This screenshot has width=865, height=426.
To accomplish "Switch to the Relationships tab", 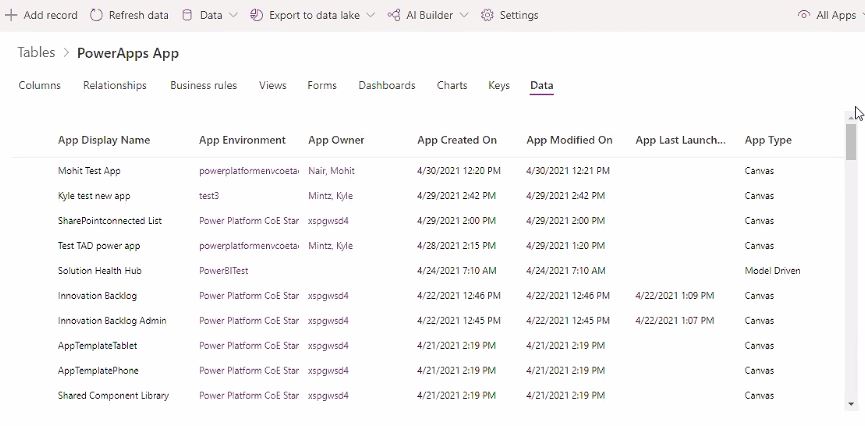I will 115,86.
